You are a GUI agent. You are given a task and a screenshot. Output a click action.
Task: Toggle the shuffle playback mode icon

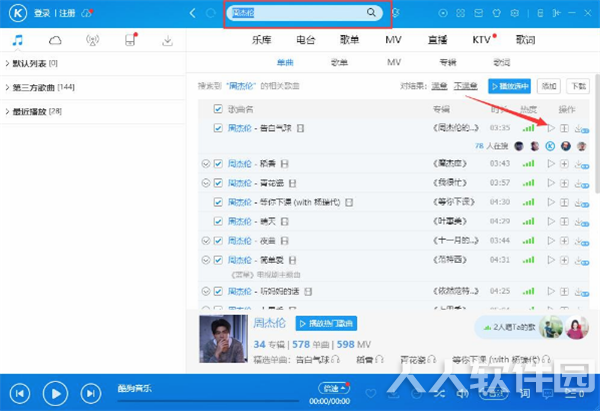point(439,393)
